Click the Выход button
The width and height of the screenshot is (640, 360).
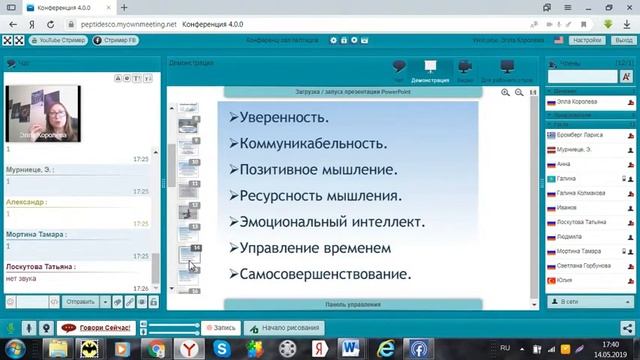(x=623, y=40)
